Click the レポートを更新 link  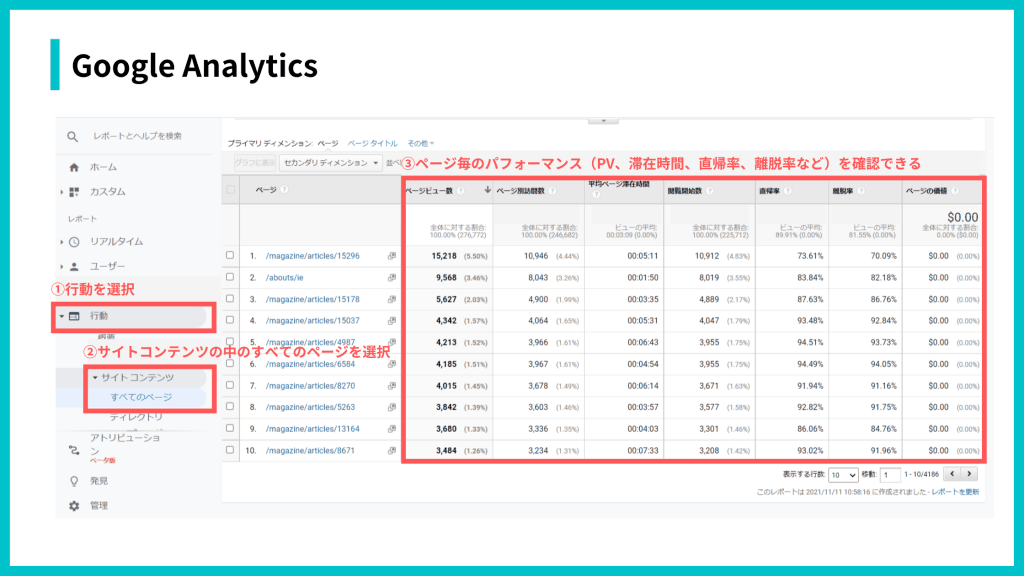[x=955, y=492]
